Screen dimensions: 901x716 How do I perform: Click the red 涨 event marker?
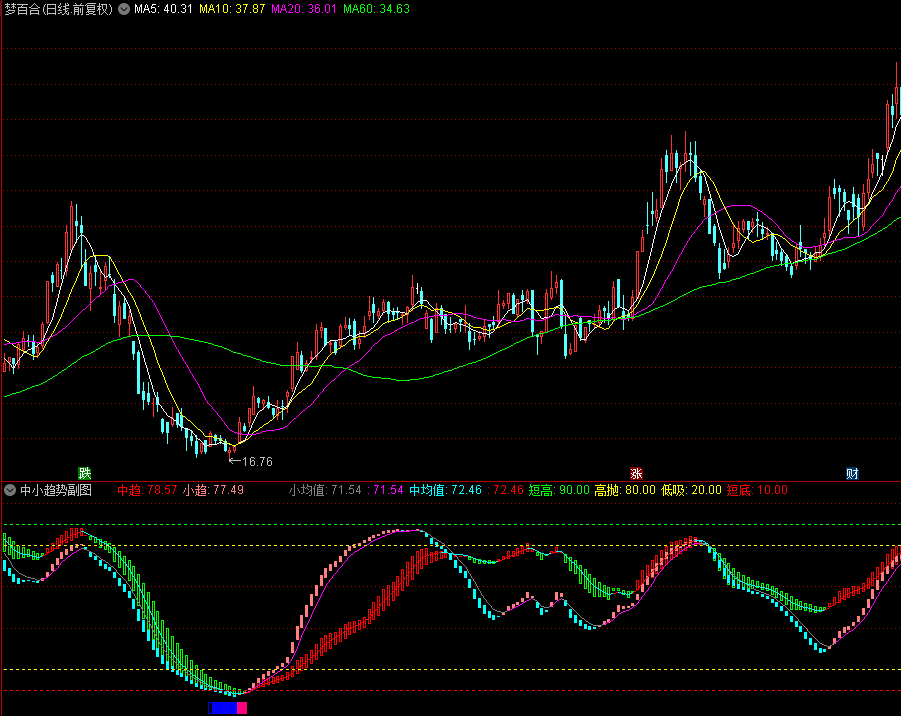click(x=636, y=474)
